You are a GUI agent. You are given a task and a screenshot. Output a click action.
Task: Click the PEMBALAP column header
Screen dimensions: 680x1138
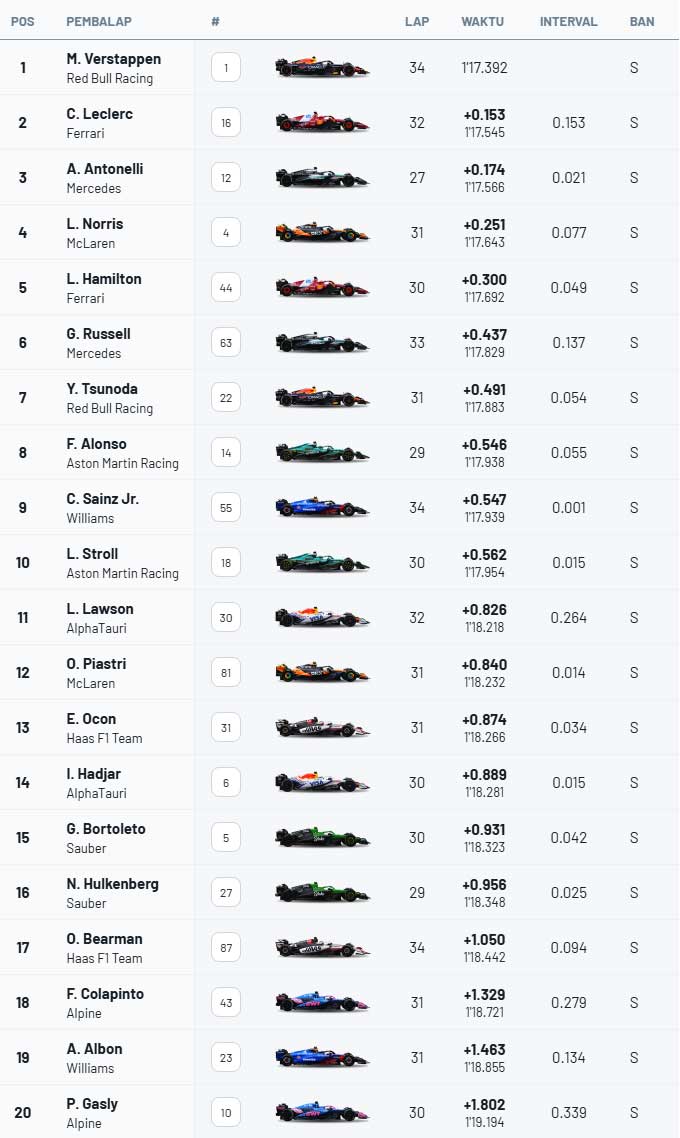(x=99, y=22)
